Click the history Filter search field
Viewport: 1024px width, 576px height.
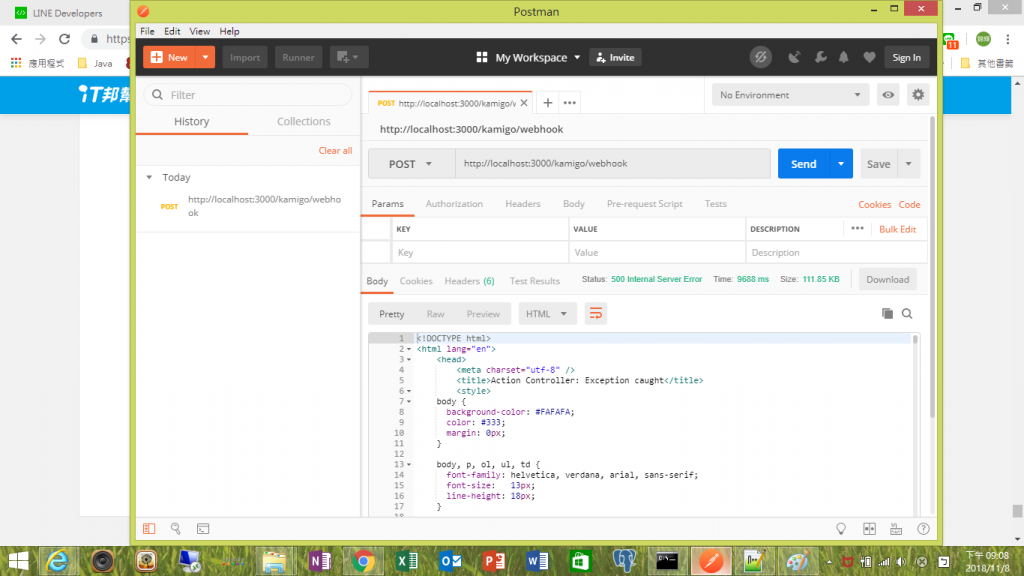(248, 95)
